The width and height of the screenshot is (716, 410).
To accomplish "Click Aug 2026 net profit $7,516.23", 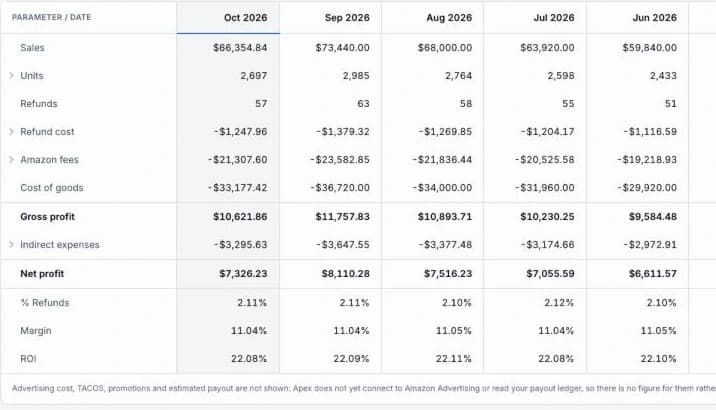I will pos(448,274).
